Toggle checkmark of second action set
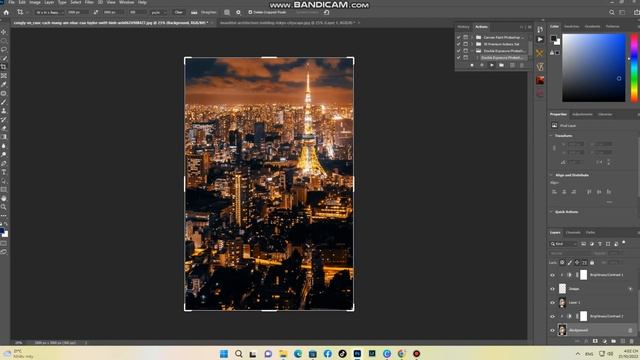 (x=458, y=44)
